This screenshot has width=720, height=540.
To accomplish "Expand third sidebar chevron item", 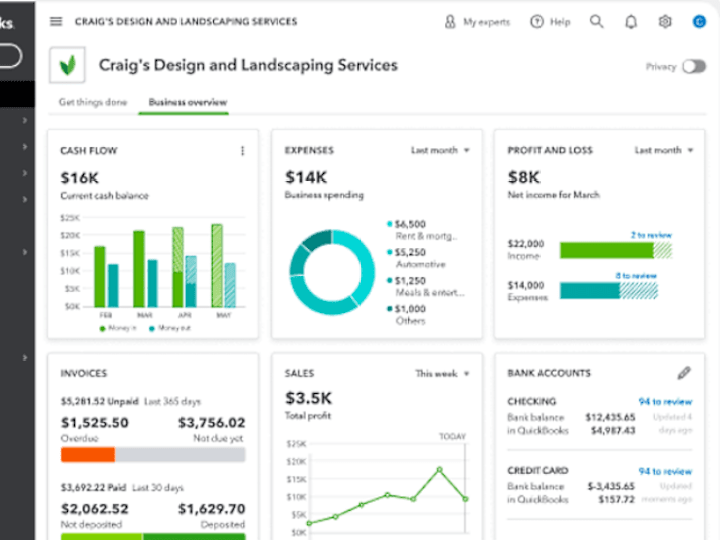I will pos(25,173).
